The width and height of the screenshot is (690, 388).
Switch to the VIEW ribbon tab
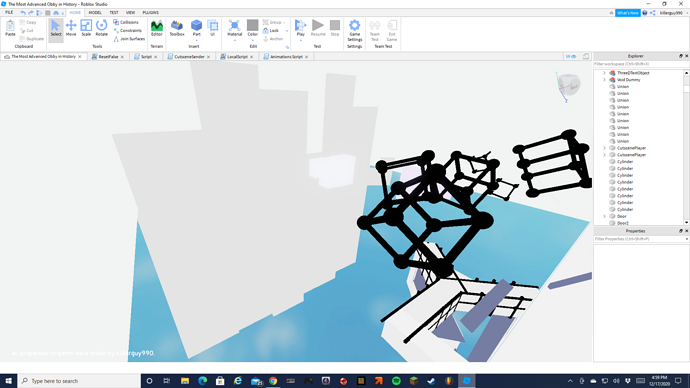tap(130, 13)
